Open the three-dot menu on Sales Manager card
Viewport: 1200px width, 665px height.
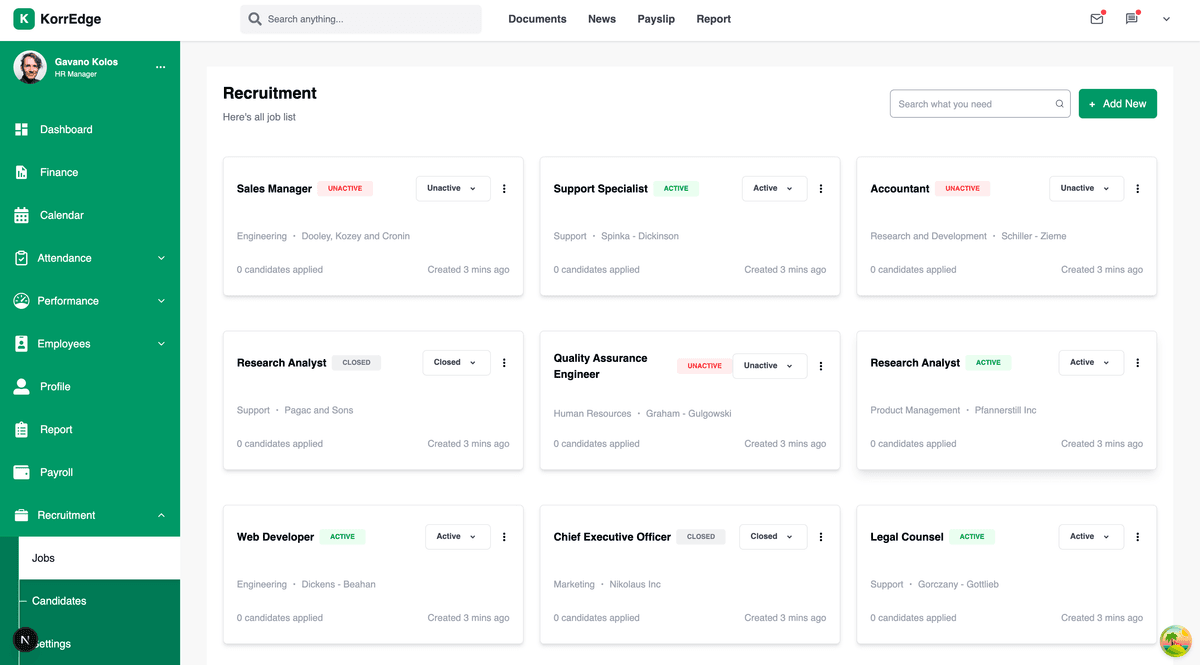[504, 188]
